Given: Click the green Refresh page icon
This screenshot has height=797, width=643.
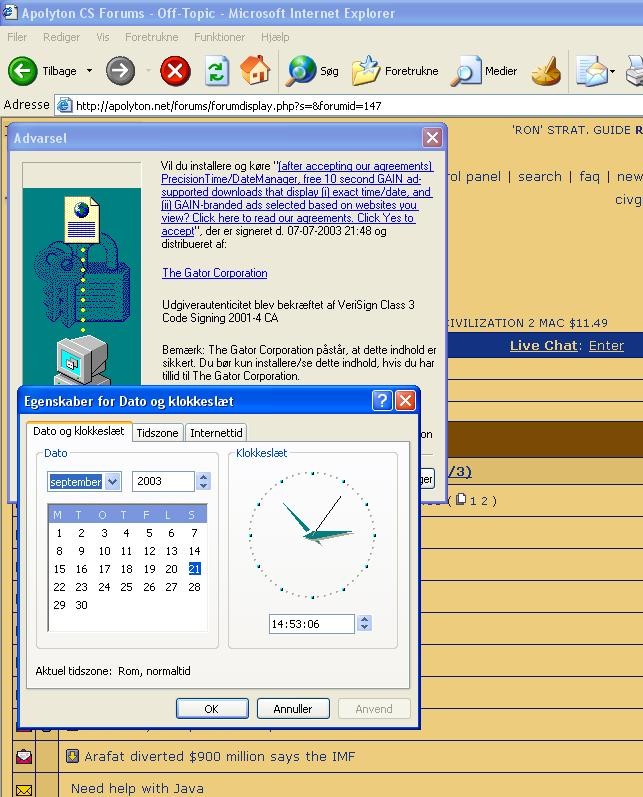Looking at the screenshot, I should (x=216, y=71).
